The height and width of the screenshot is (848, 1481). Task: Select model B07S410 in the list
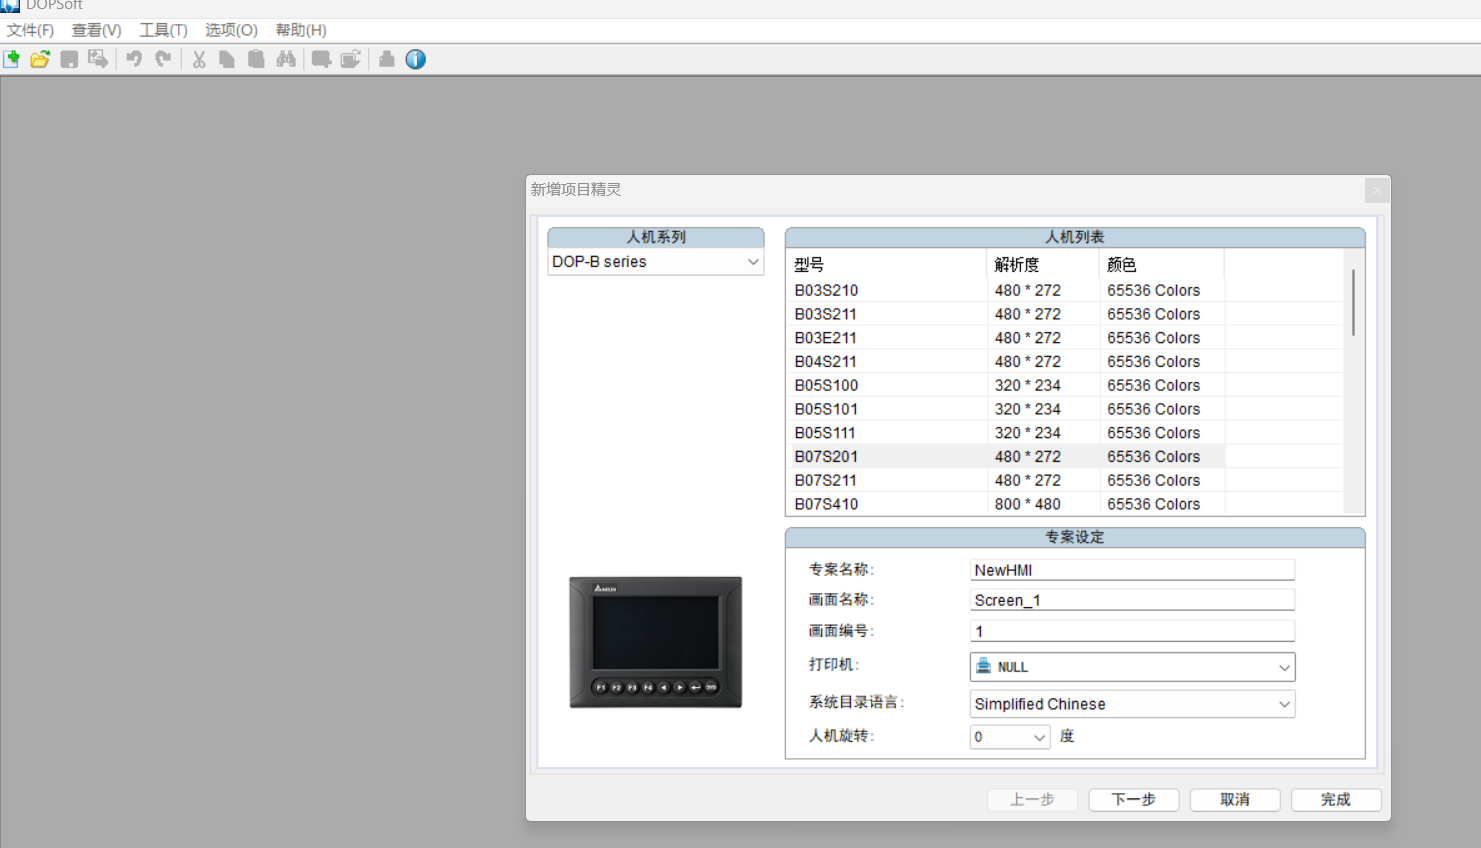click(826, 504)
